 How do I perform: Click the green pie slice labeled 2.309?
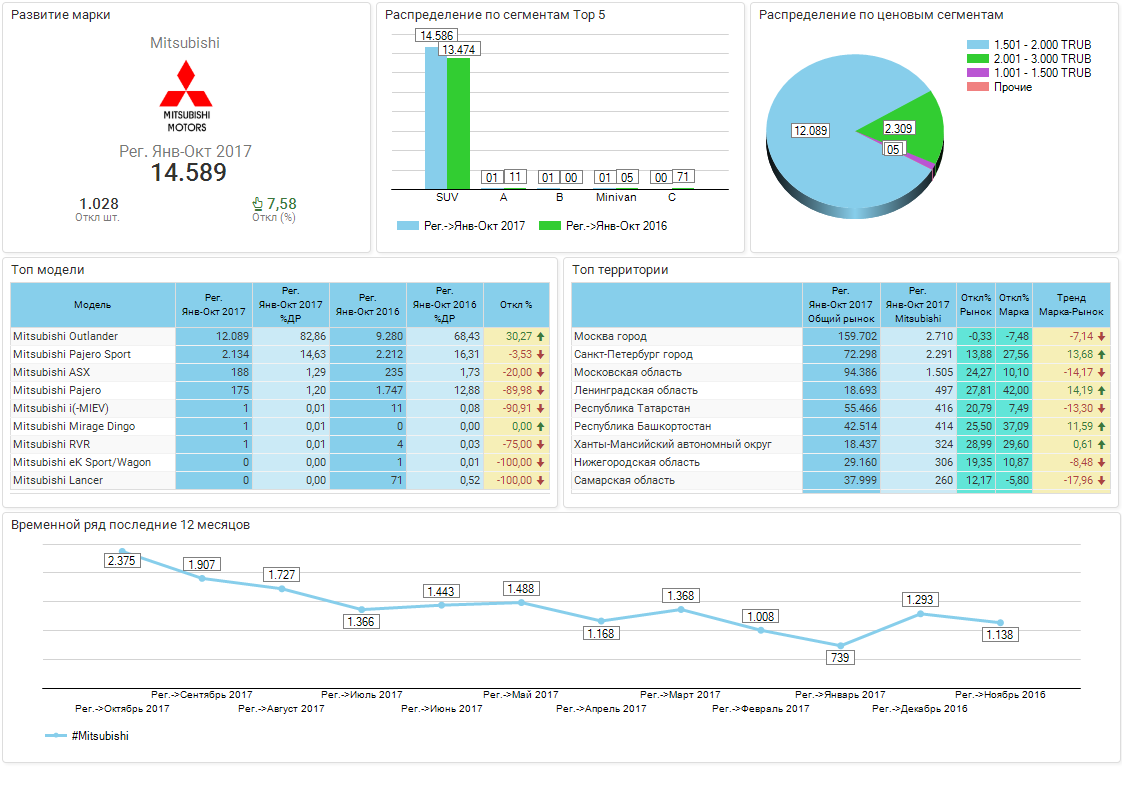(905, 115)
